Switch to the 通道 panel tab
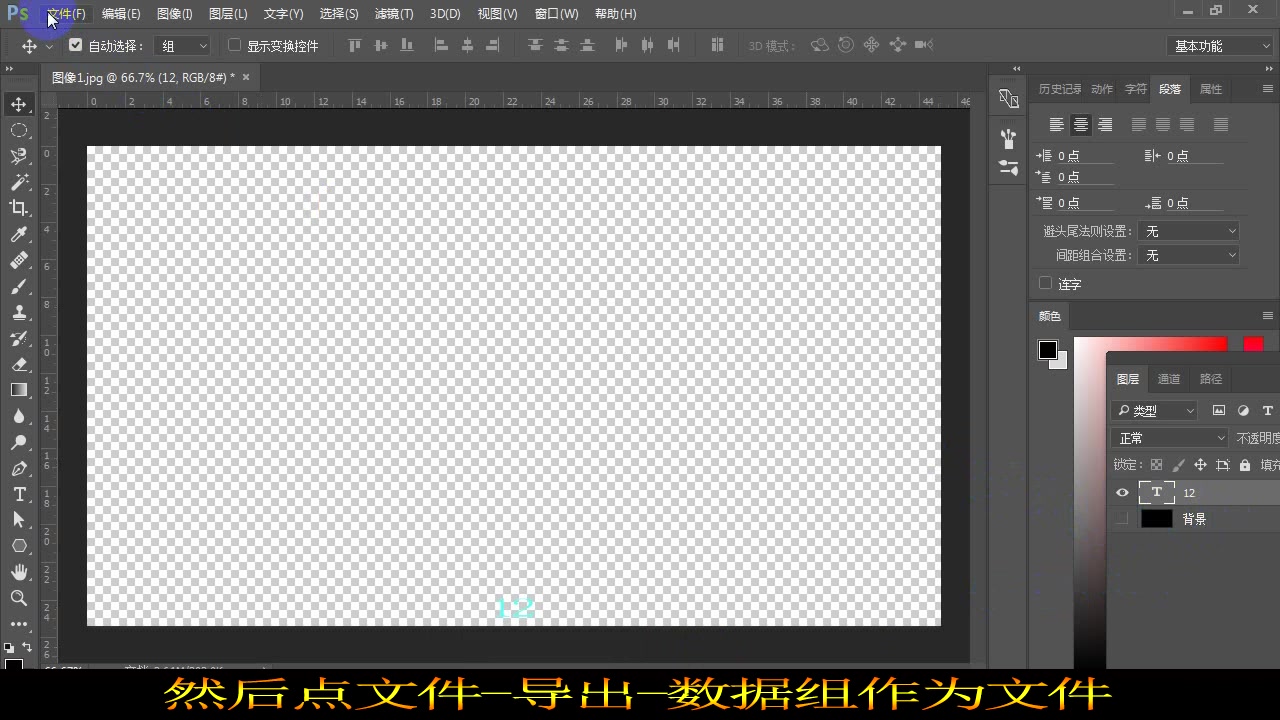The height and width of the screenshot is (720, 1280). coord(1169,379)
